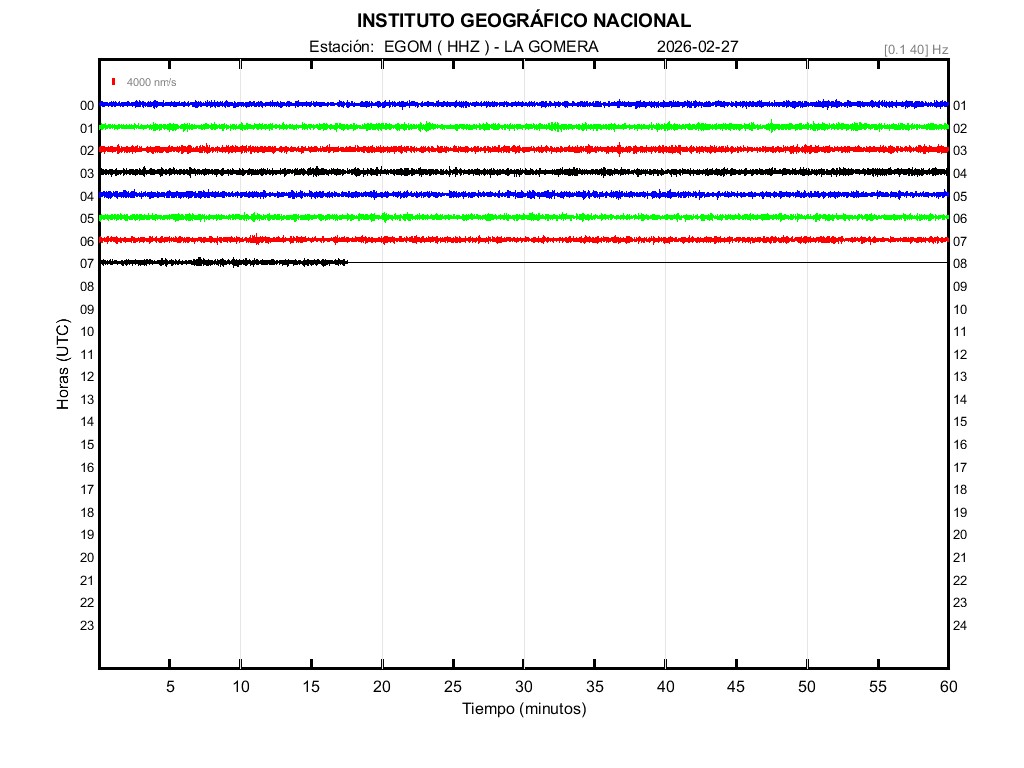The image size is (1024, 768).
Task: Select the 5 minute tick label
Action: (170, 687)
